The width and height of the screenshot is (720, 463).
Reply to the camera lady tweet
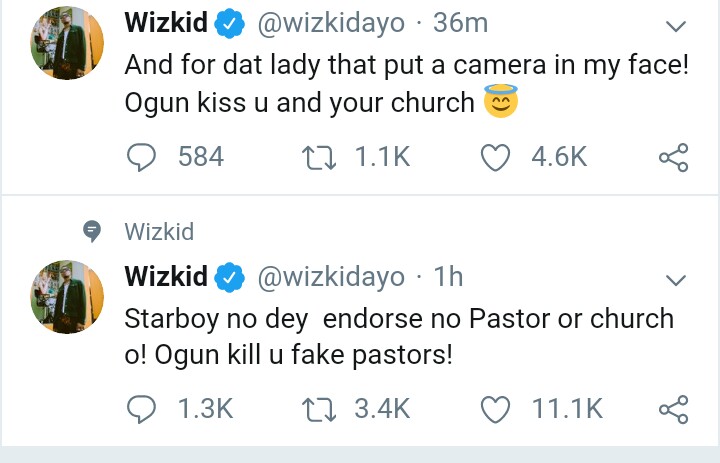click(144, 157)
